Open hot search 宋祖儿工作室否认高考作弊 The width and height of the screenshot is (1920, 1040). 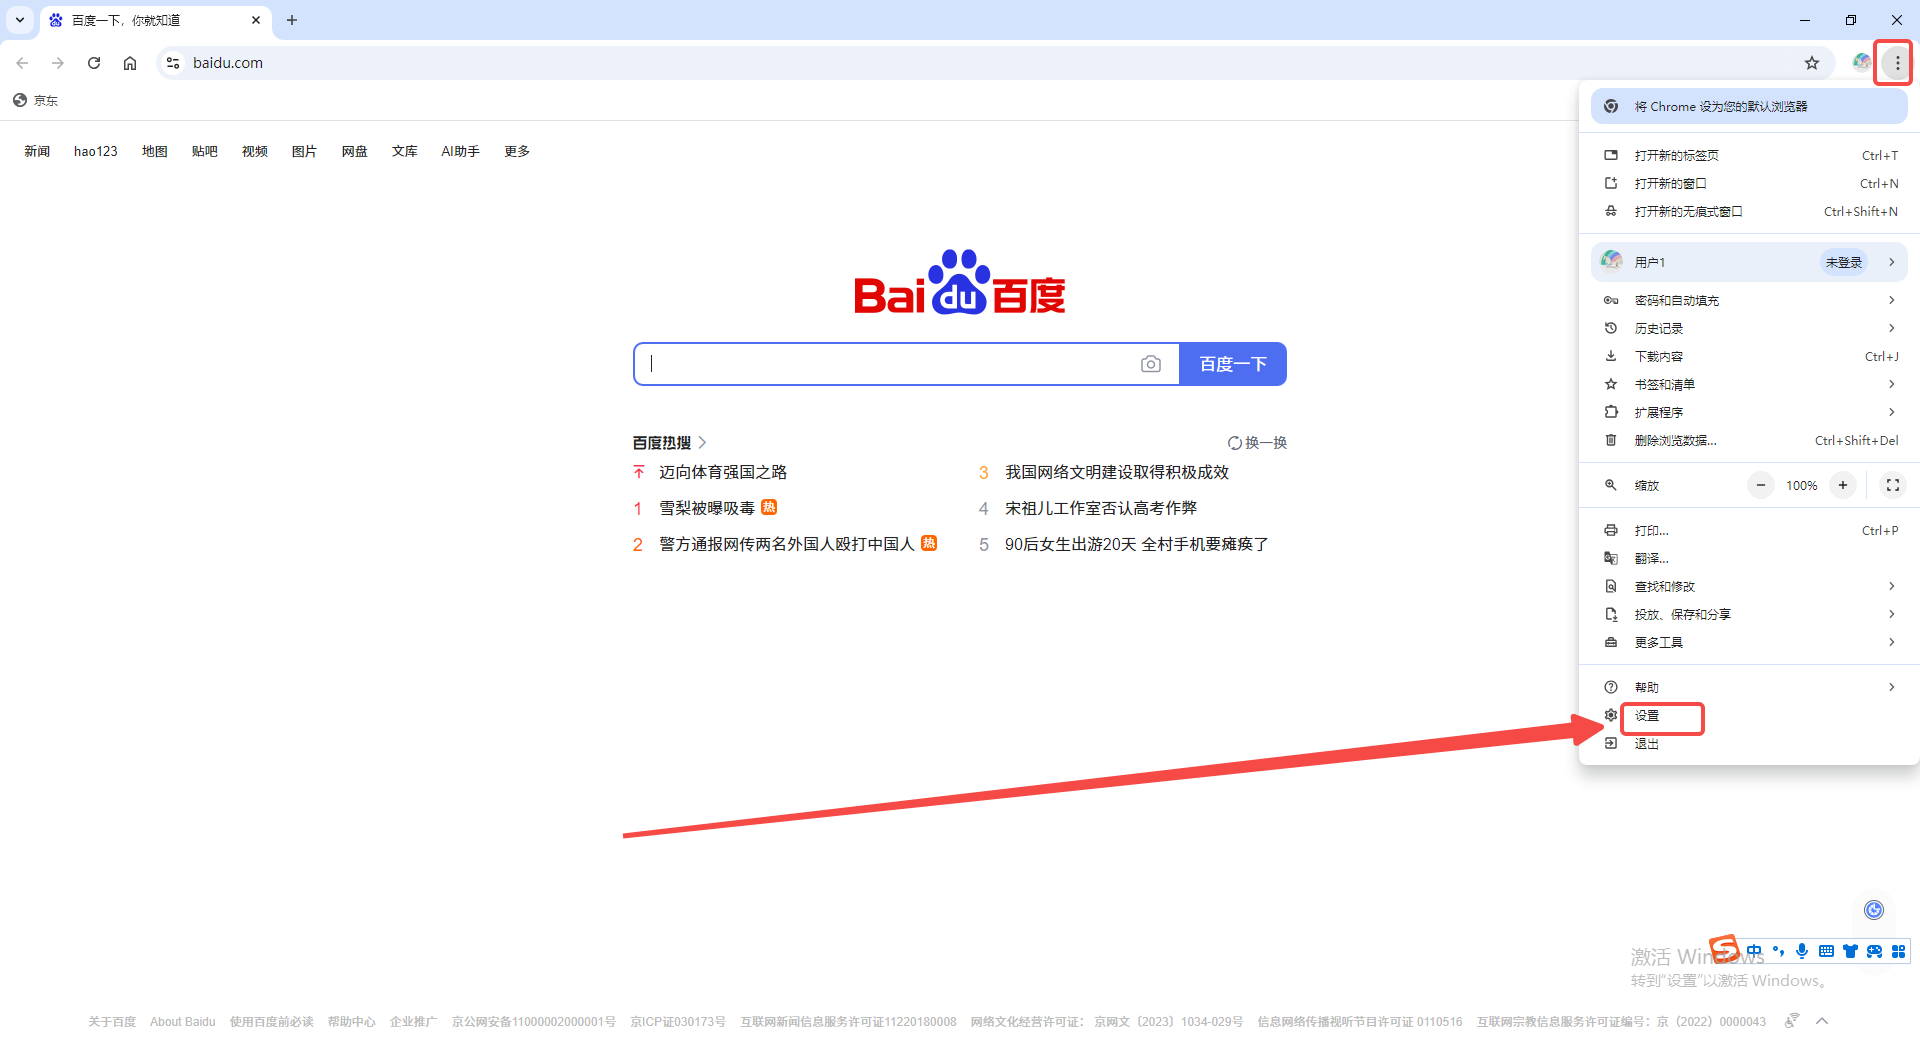[1101, 508]
